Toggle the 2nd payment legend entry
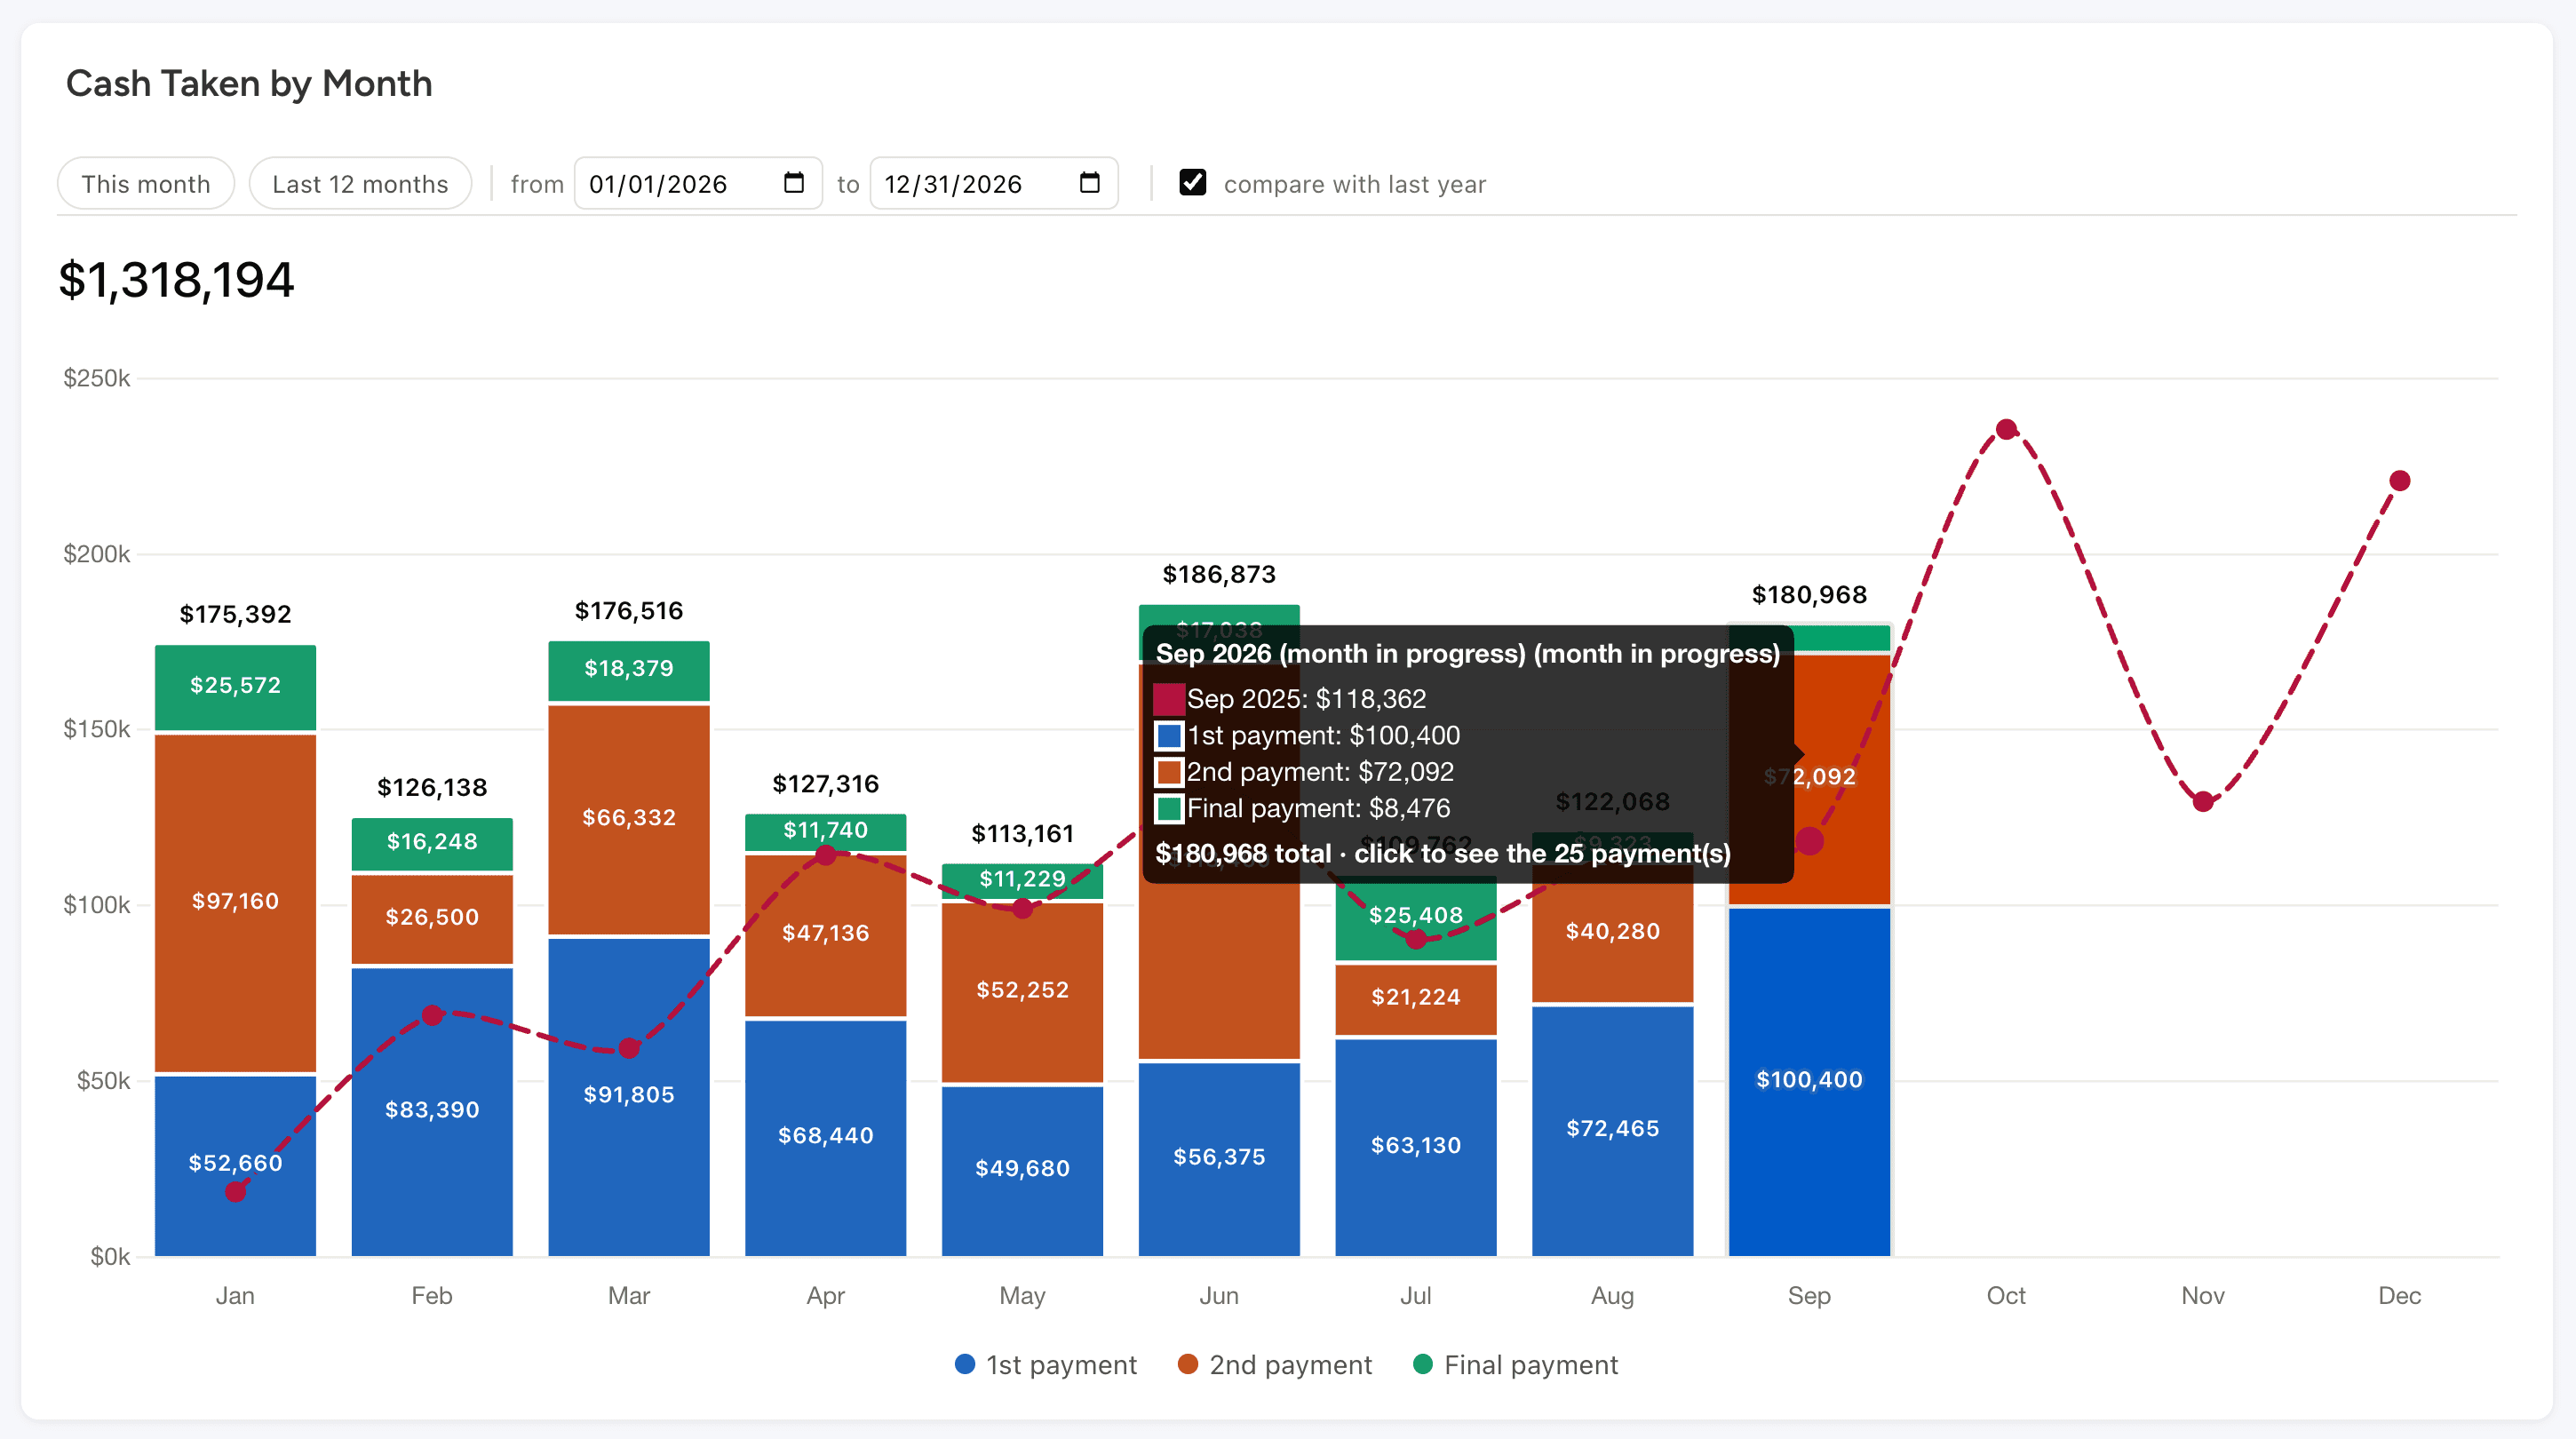The height and width of the screenshot is (1439, 2576). click(1275, 1365)
